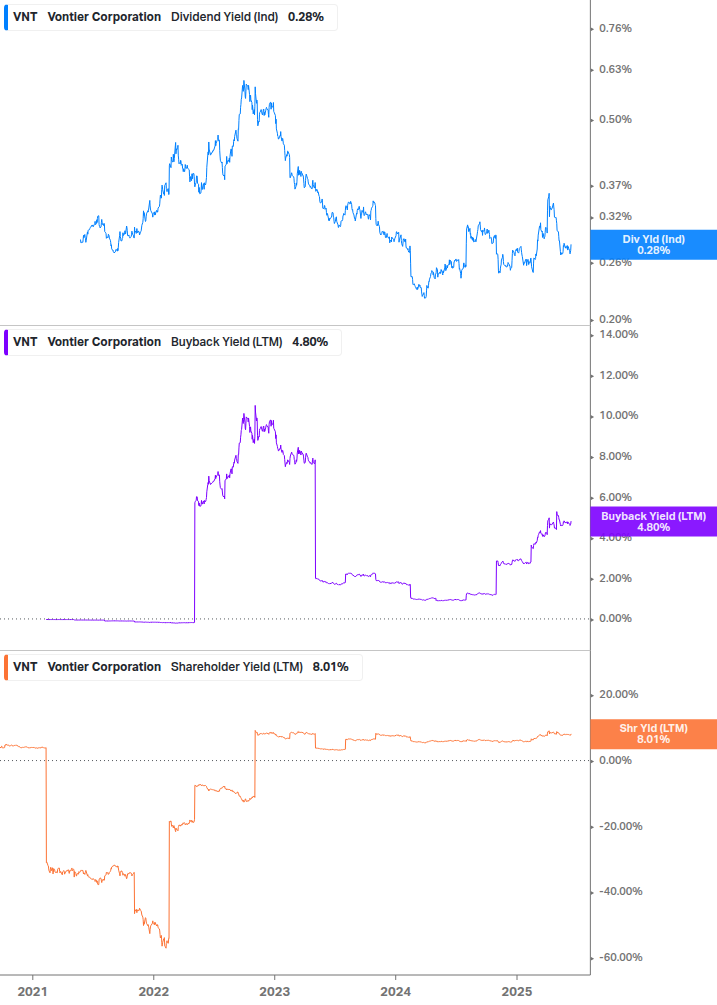Click the blue Div Yld (Ind) 0.28% tag
This screenshot has width=717, height=1005.
653,245
